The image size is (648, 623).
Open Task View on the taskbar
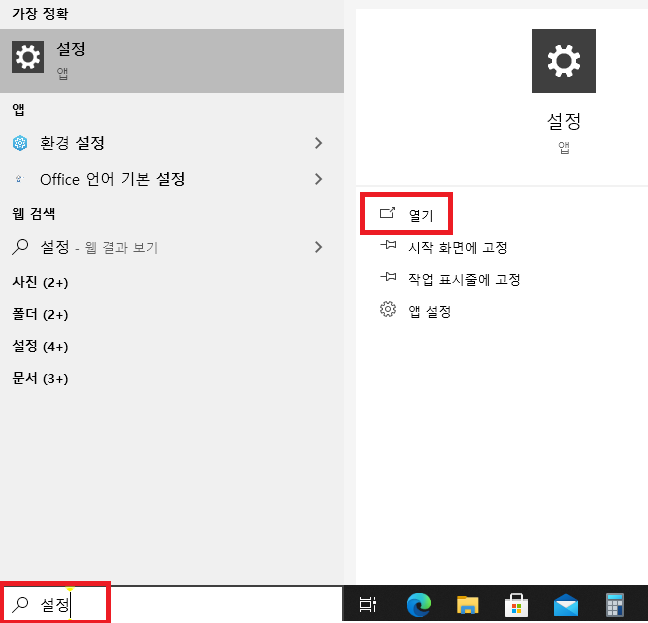[367, 604]
